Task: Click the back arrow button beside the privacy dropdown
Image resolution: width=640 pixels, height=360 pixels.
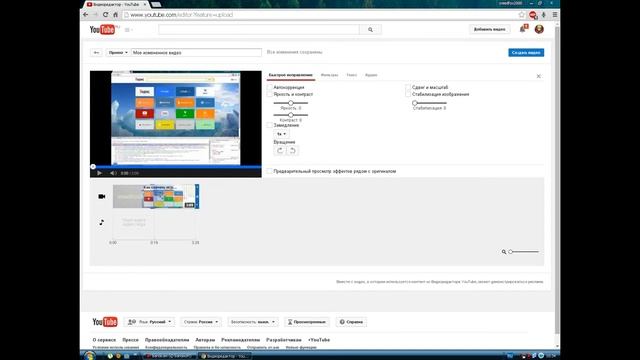Action: click(x=96, y=53)
